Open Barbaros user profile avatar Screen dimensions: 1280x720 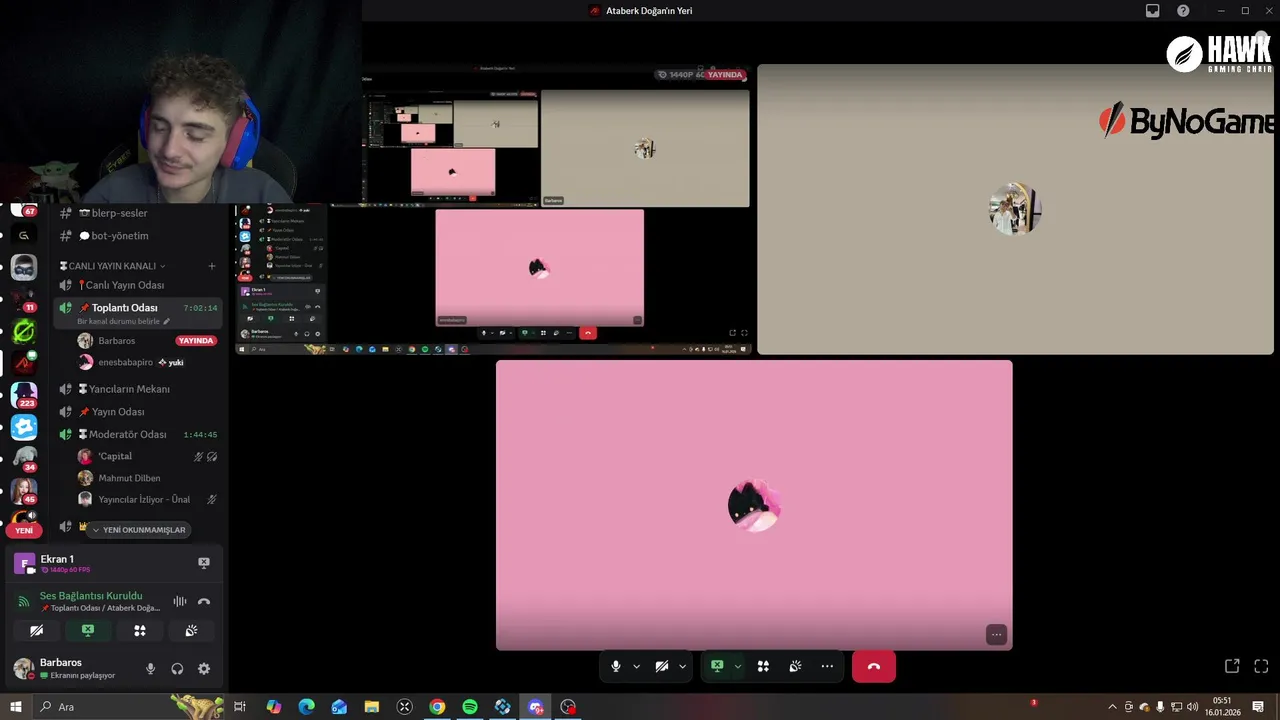point(23,668)
